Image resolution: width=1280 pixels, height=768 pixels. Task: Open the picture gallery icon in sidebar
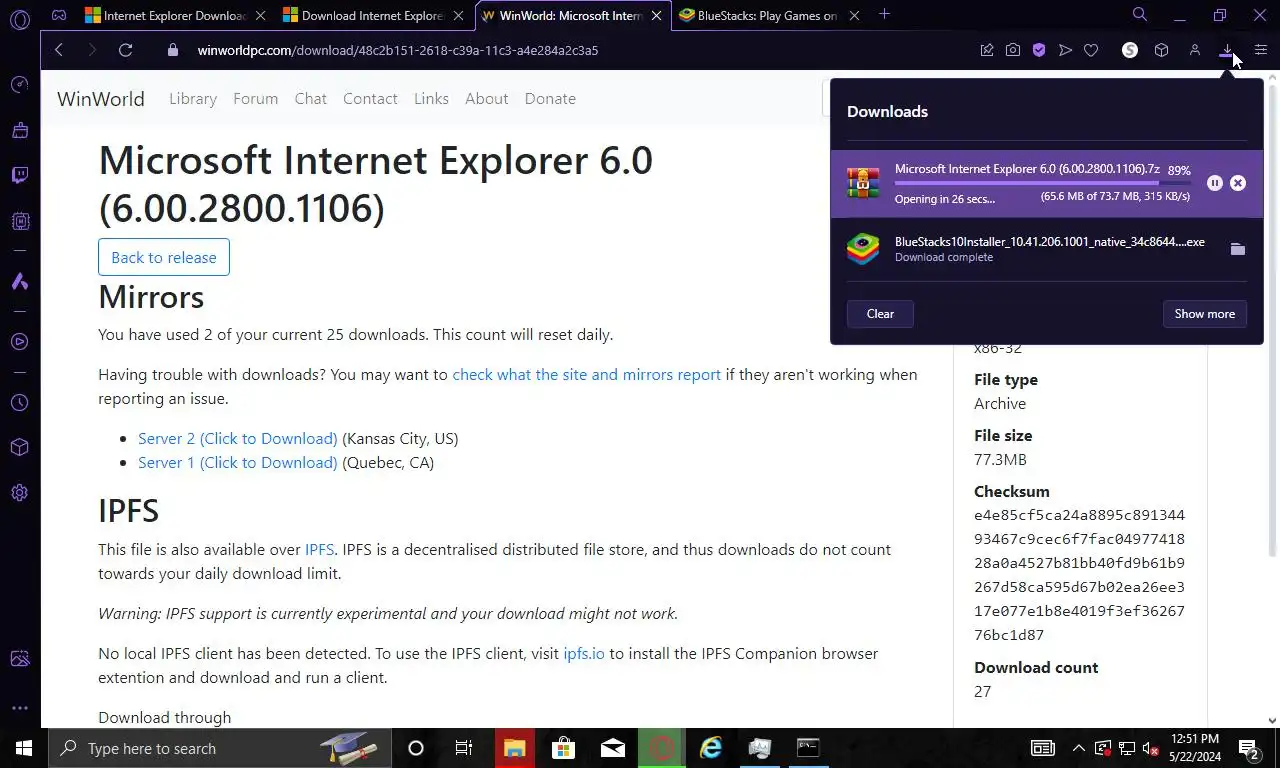click(20, 659)
